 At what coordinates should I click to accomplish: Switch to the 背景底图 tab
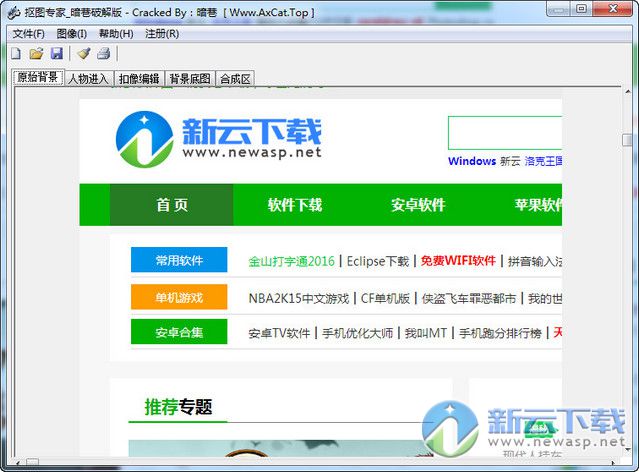(x=190, y=79)
